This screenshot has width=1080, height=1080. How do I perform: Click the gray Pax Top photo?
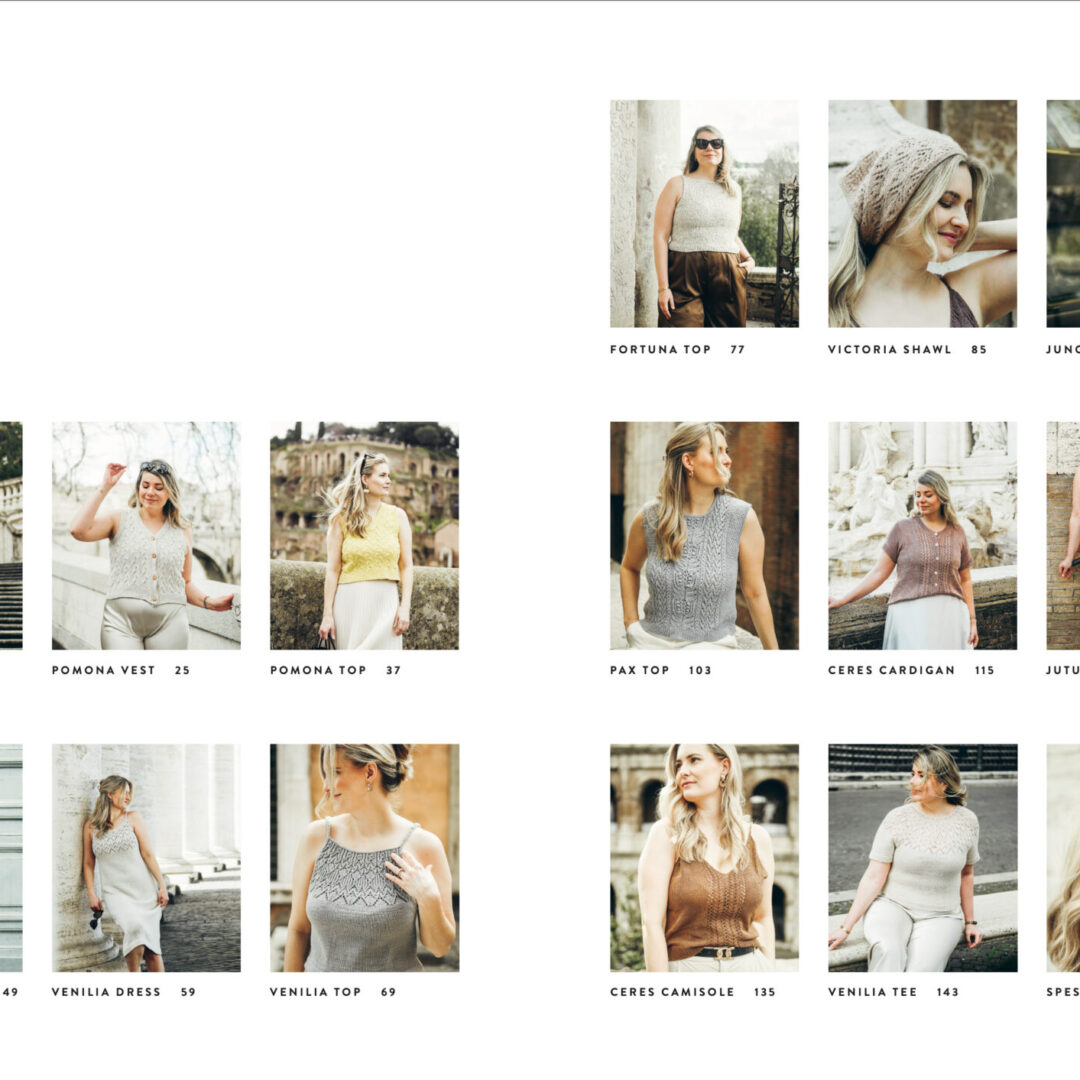(704, 535)
